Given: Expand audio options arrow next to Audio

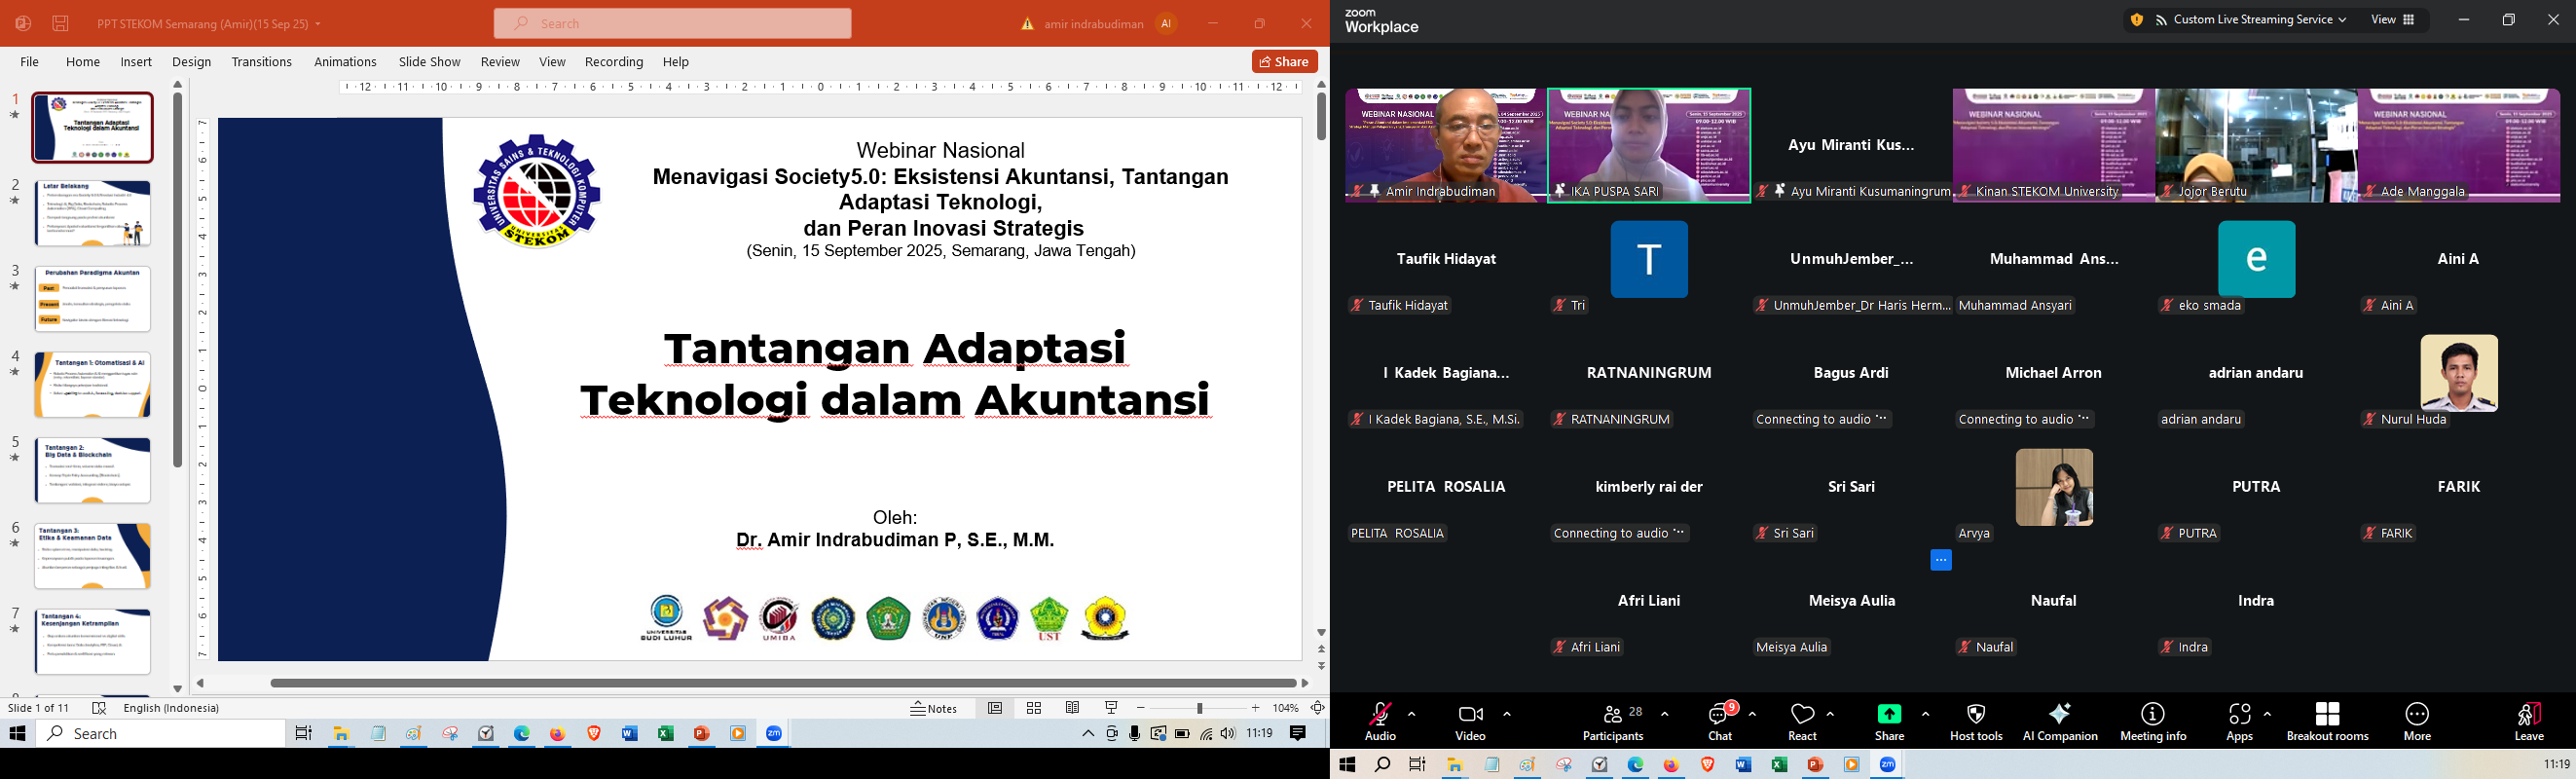Looking at the screenshot, I should 1412,714.
